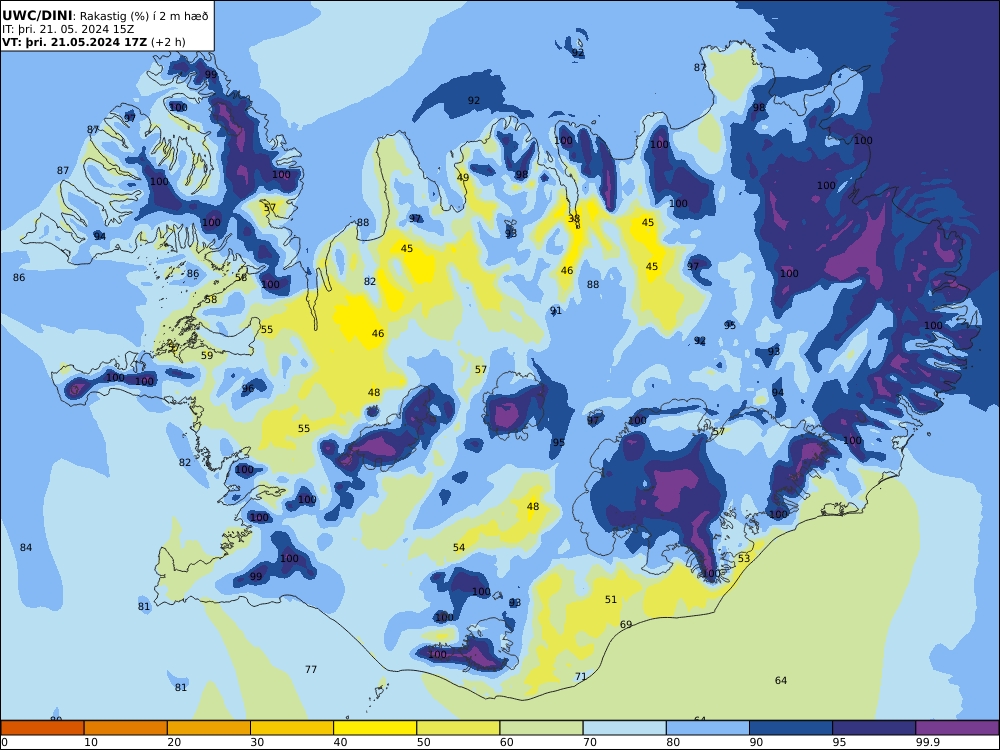
Task: Click the 0–10 dark orange legend segment
Action: coord(42,728)
